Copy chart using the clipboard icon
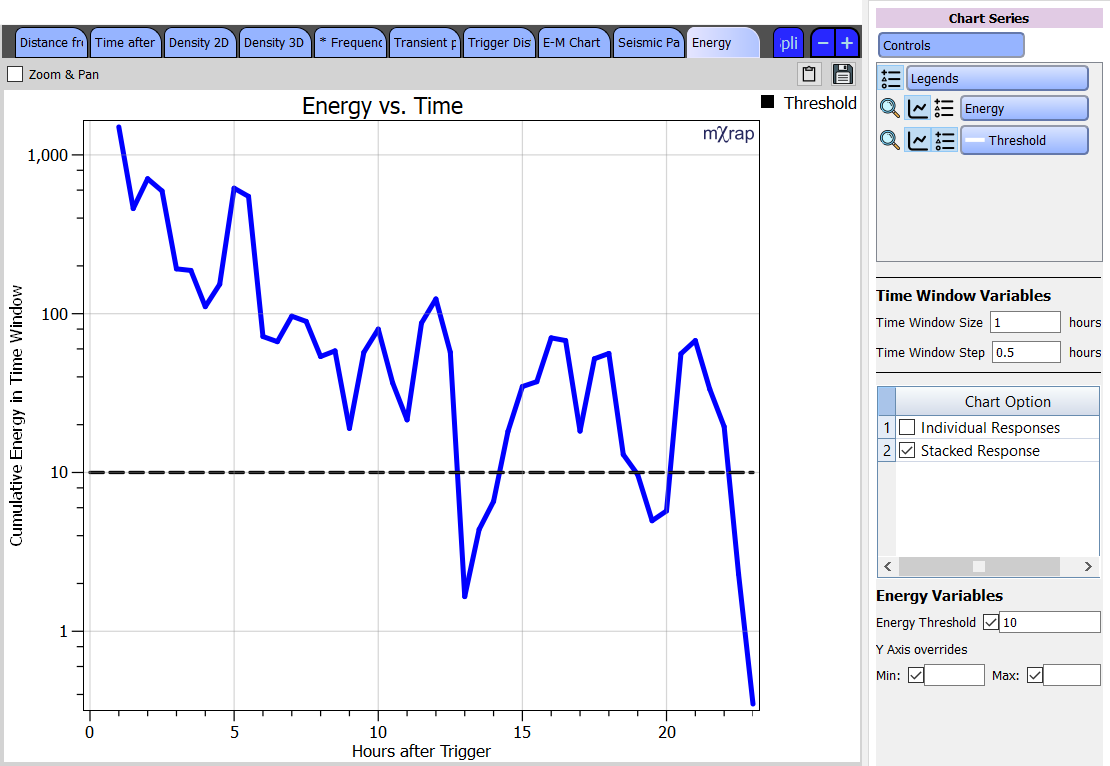This screenshot has height=766, width=1110. pyautogui.click(x=809, y=74)
